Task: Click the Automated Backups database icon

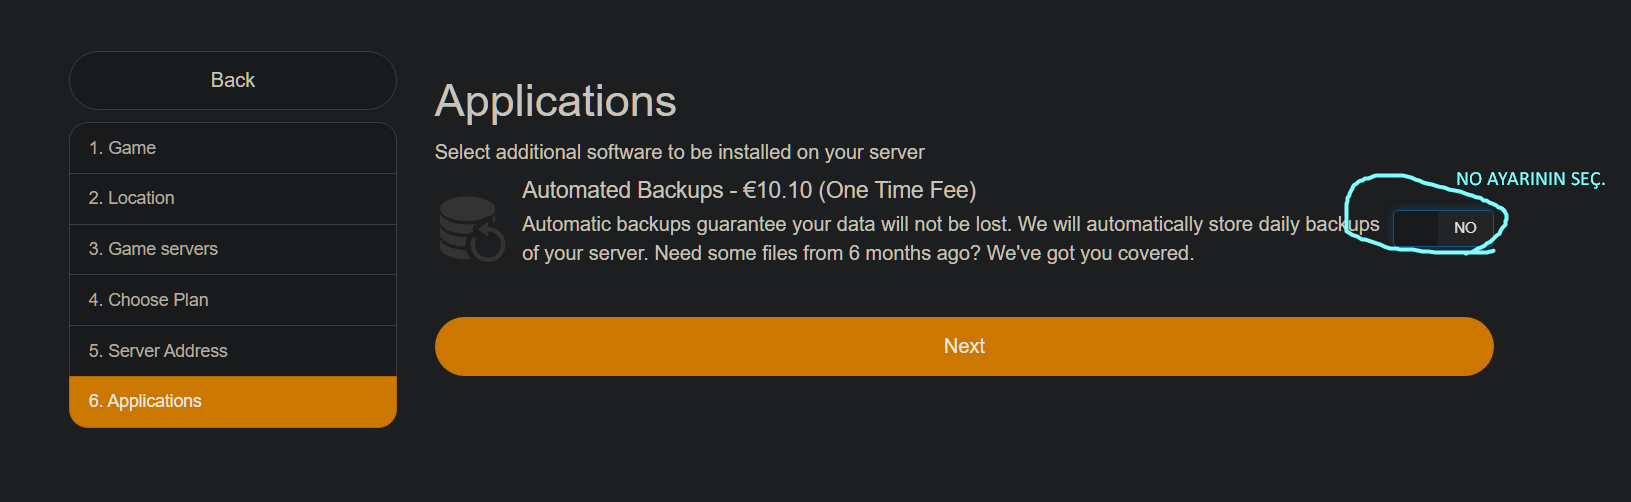Action: click(468, 225)
